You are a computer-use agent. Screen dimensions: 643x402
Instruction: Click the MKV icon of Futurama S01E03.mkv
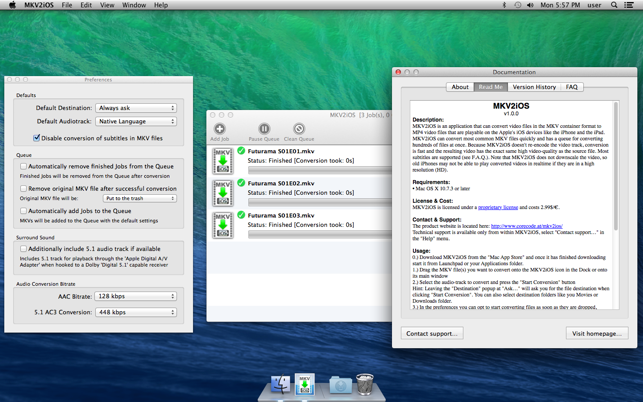(223, 225)
